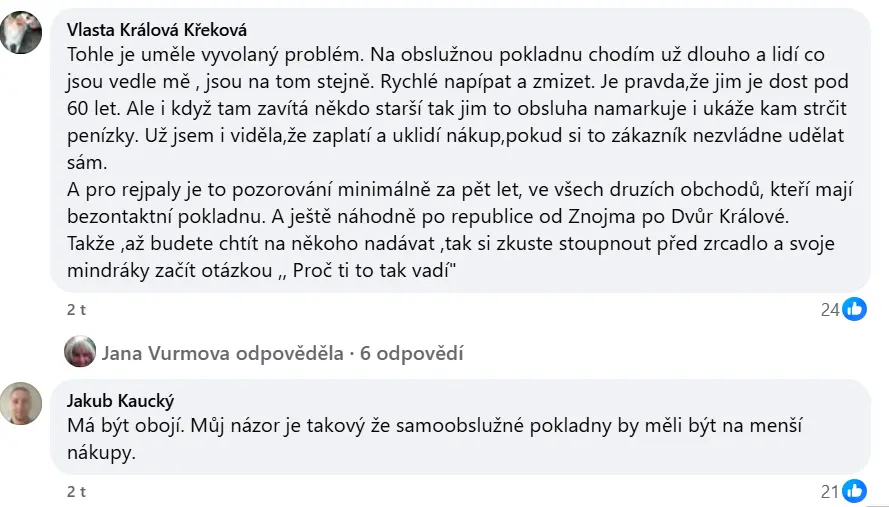The width and height of the screenshot is (889, 507).
Task: Open Vlasta Králová Křeková's profile picture
Action: click(21, 33)
